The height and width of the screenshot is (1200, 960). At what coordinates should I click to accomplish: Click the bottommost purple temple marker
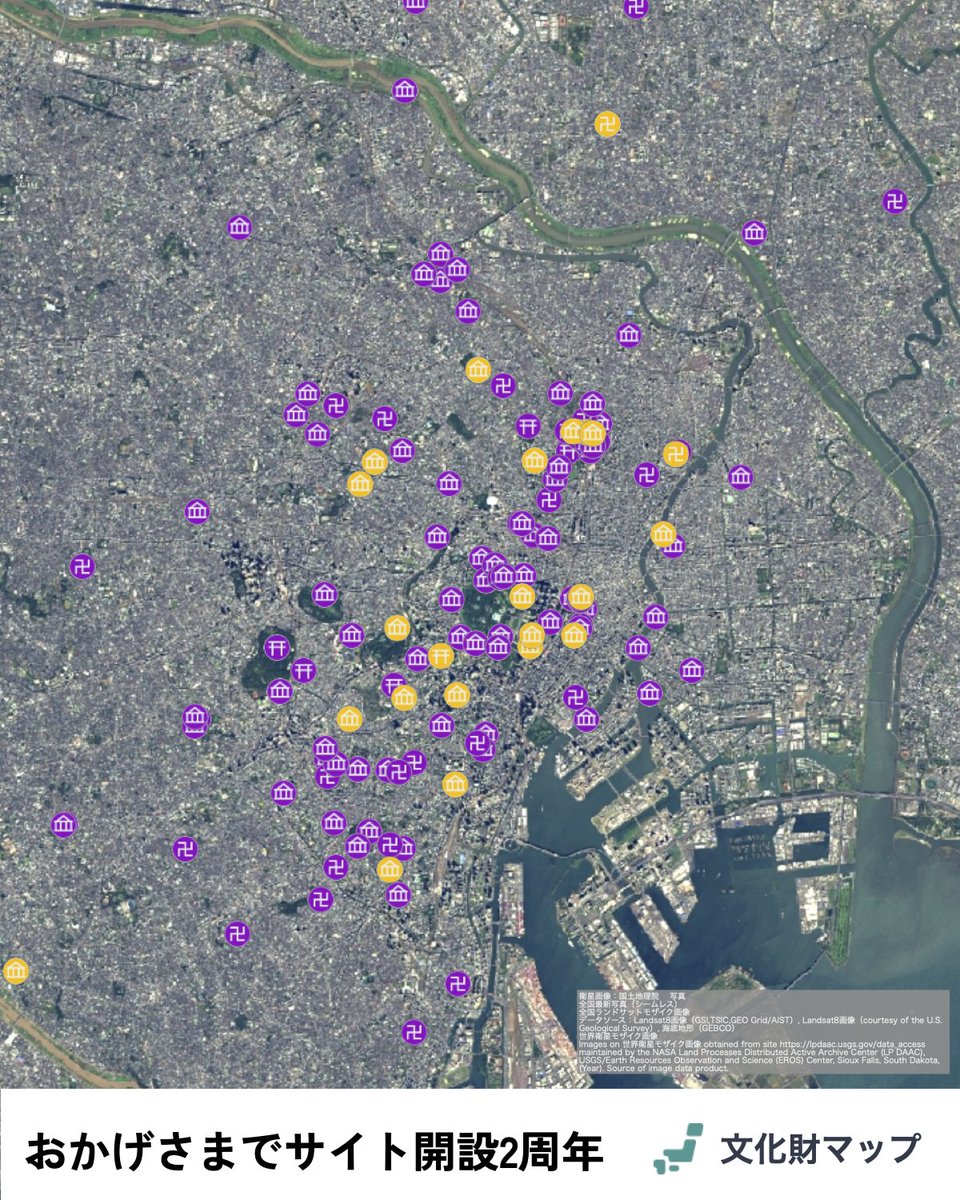(414, 1032)
